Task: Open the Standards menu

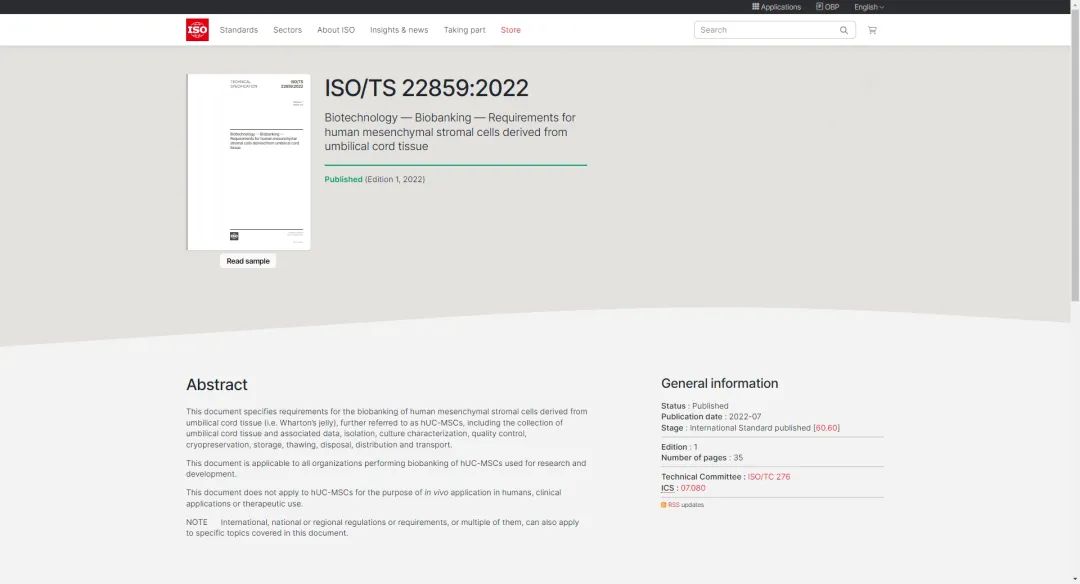Action: pos(238,30)
